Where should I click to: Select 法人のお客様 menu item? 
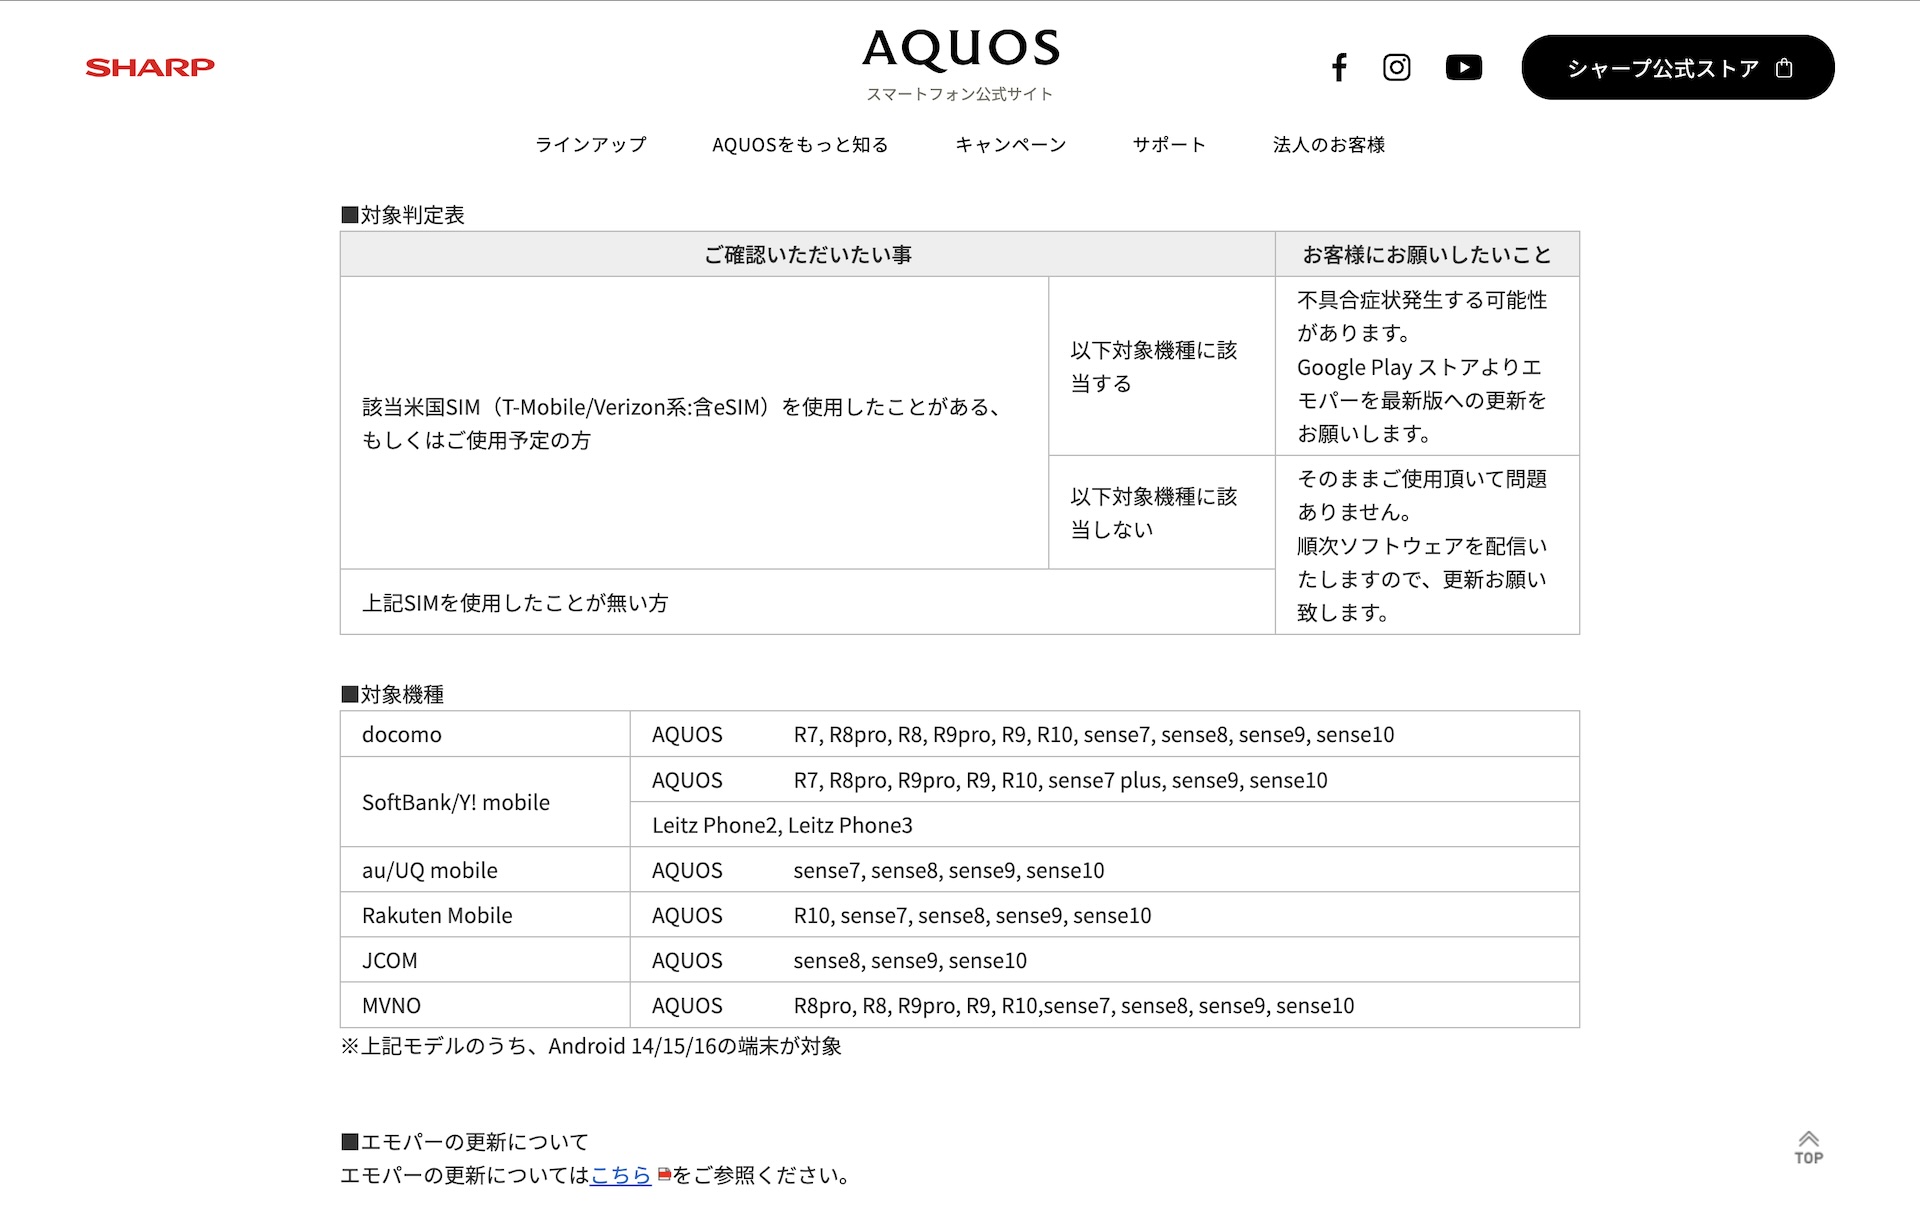tap(1328, 145)
